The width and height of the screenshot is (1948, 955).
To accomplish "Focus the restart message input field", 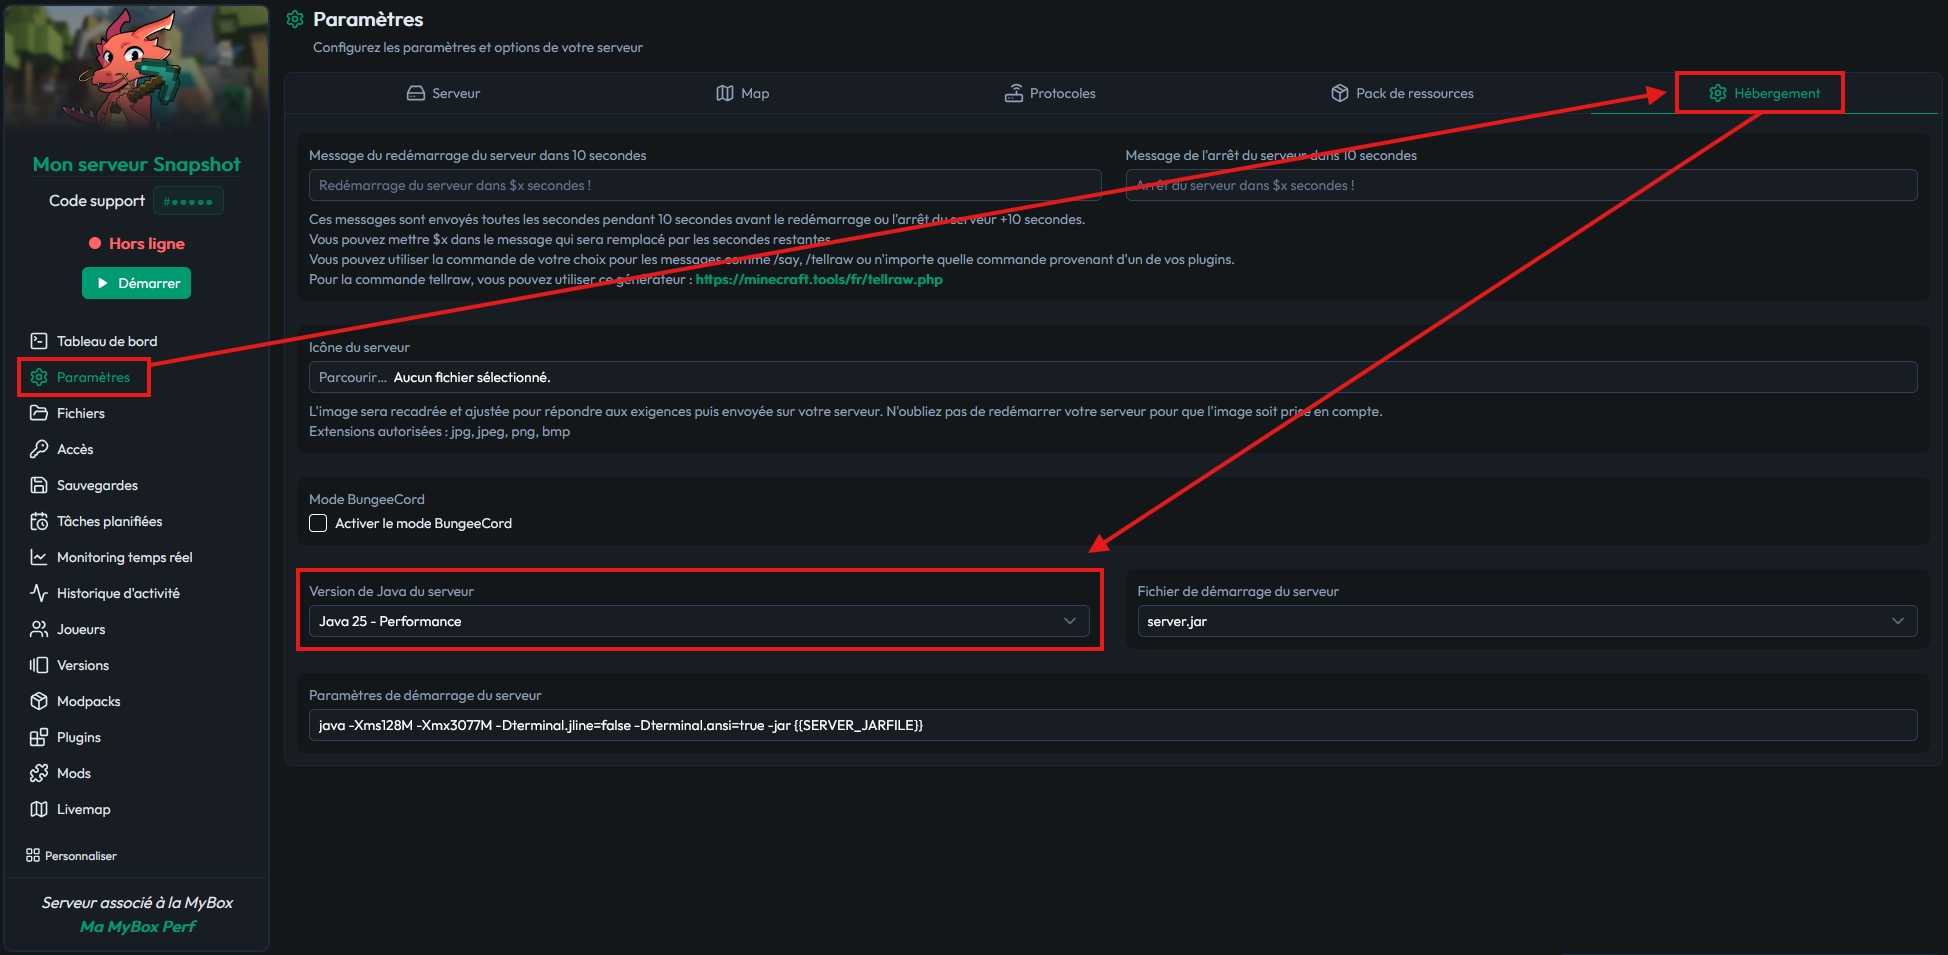I will (704, 185).
